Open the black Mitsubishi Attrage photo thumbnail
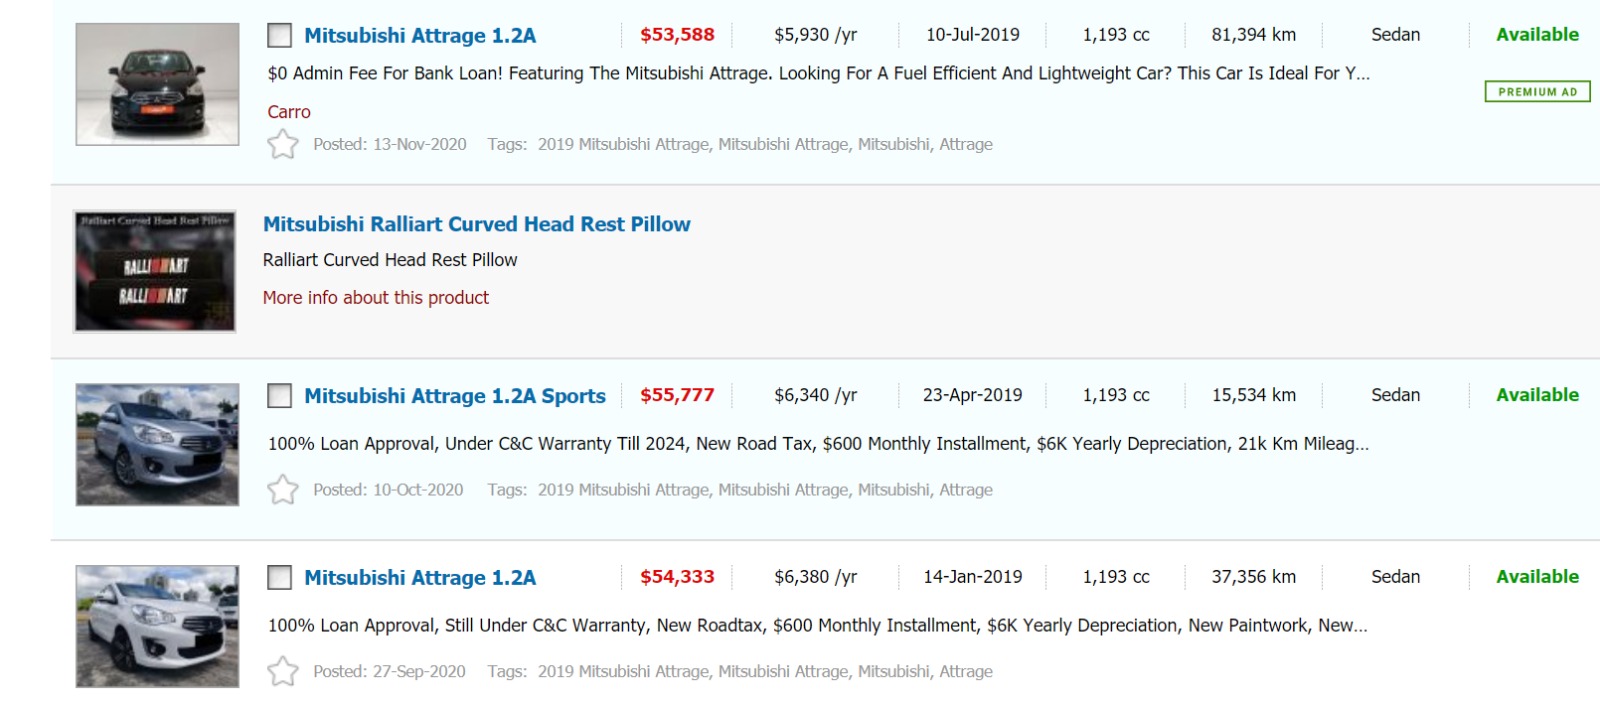 [x=157, y=85]
